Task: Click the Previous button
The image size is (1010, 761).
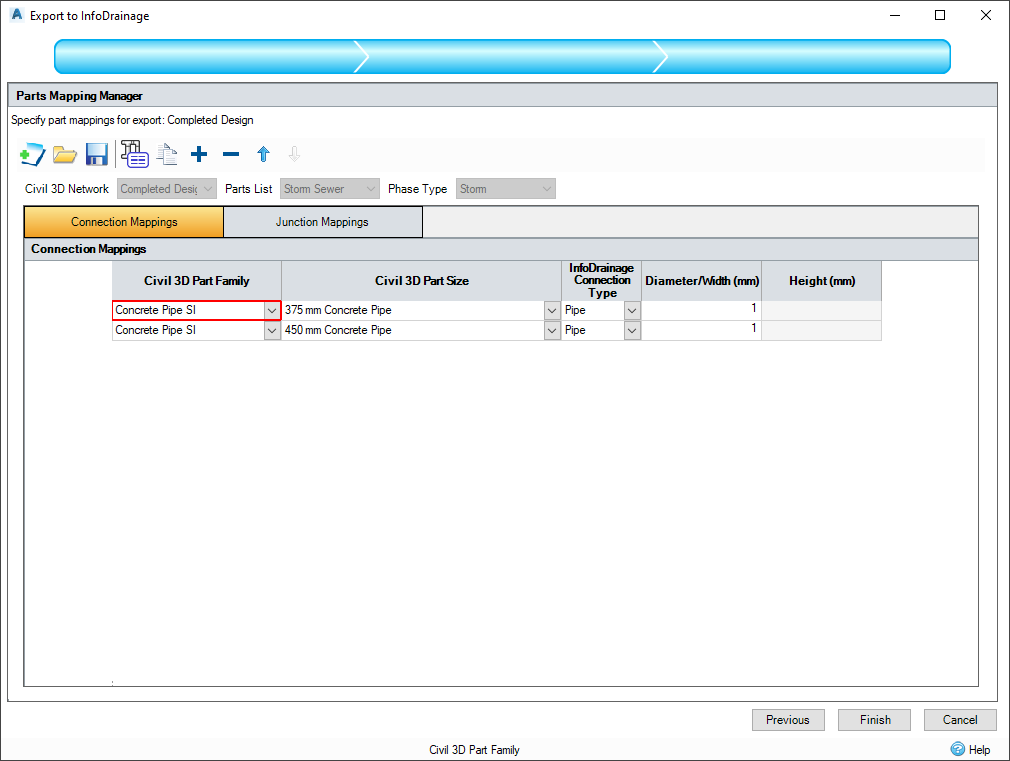Action: point(788,720)
